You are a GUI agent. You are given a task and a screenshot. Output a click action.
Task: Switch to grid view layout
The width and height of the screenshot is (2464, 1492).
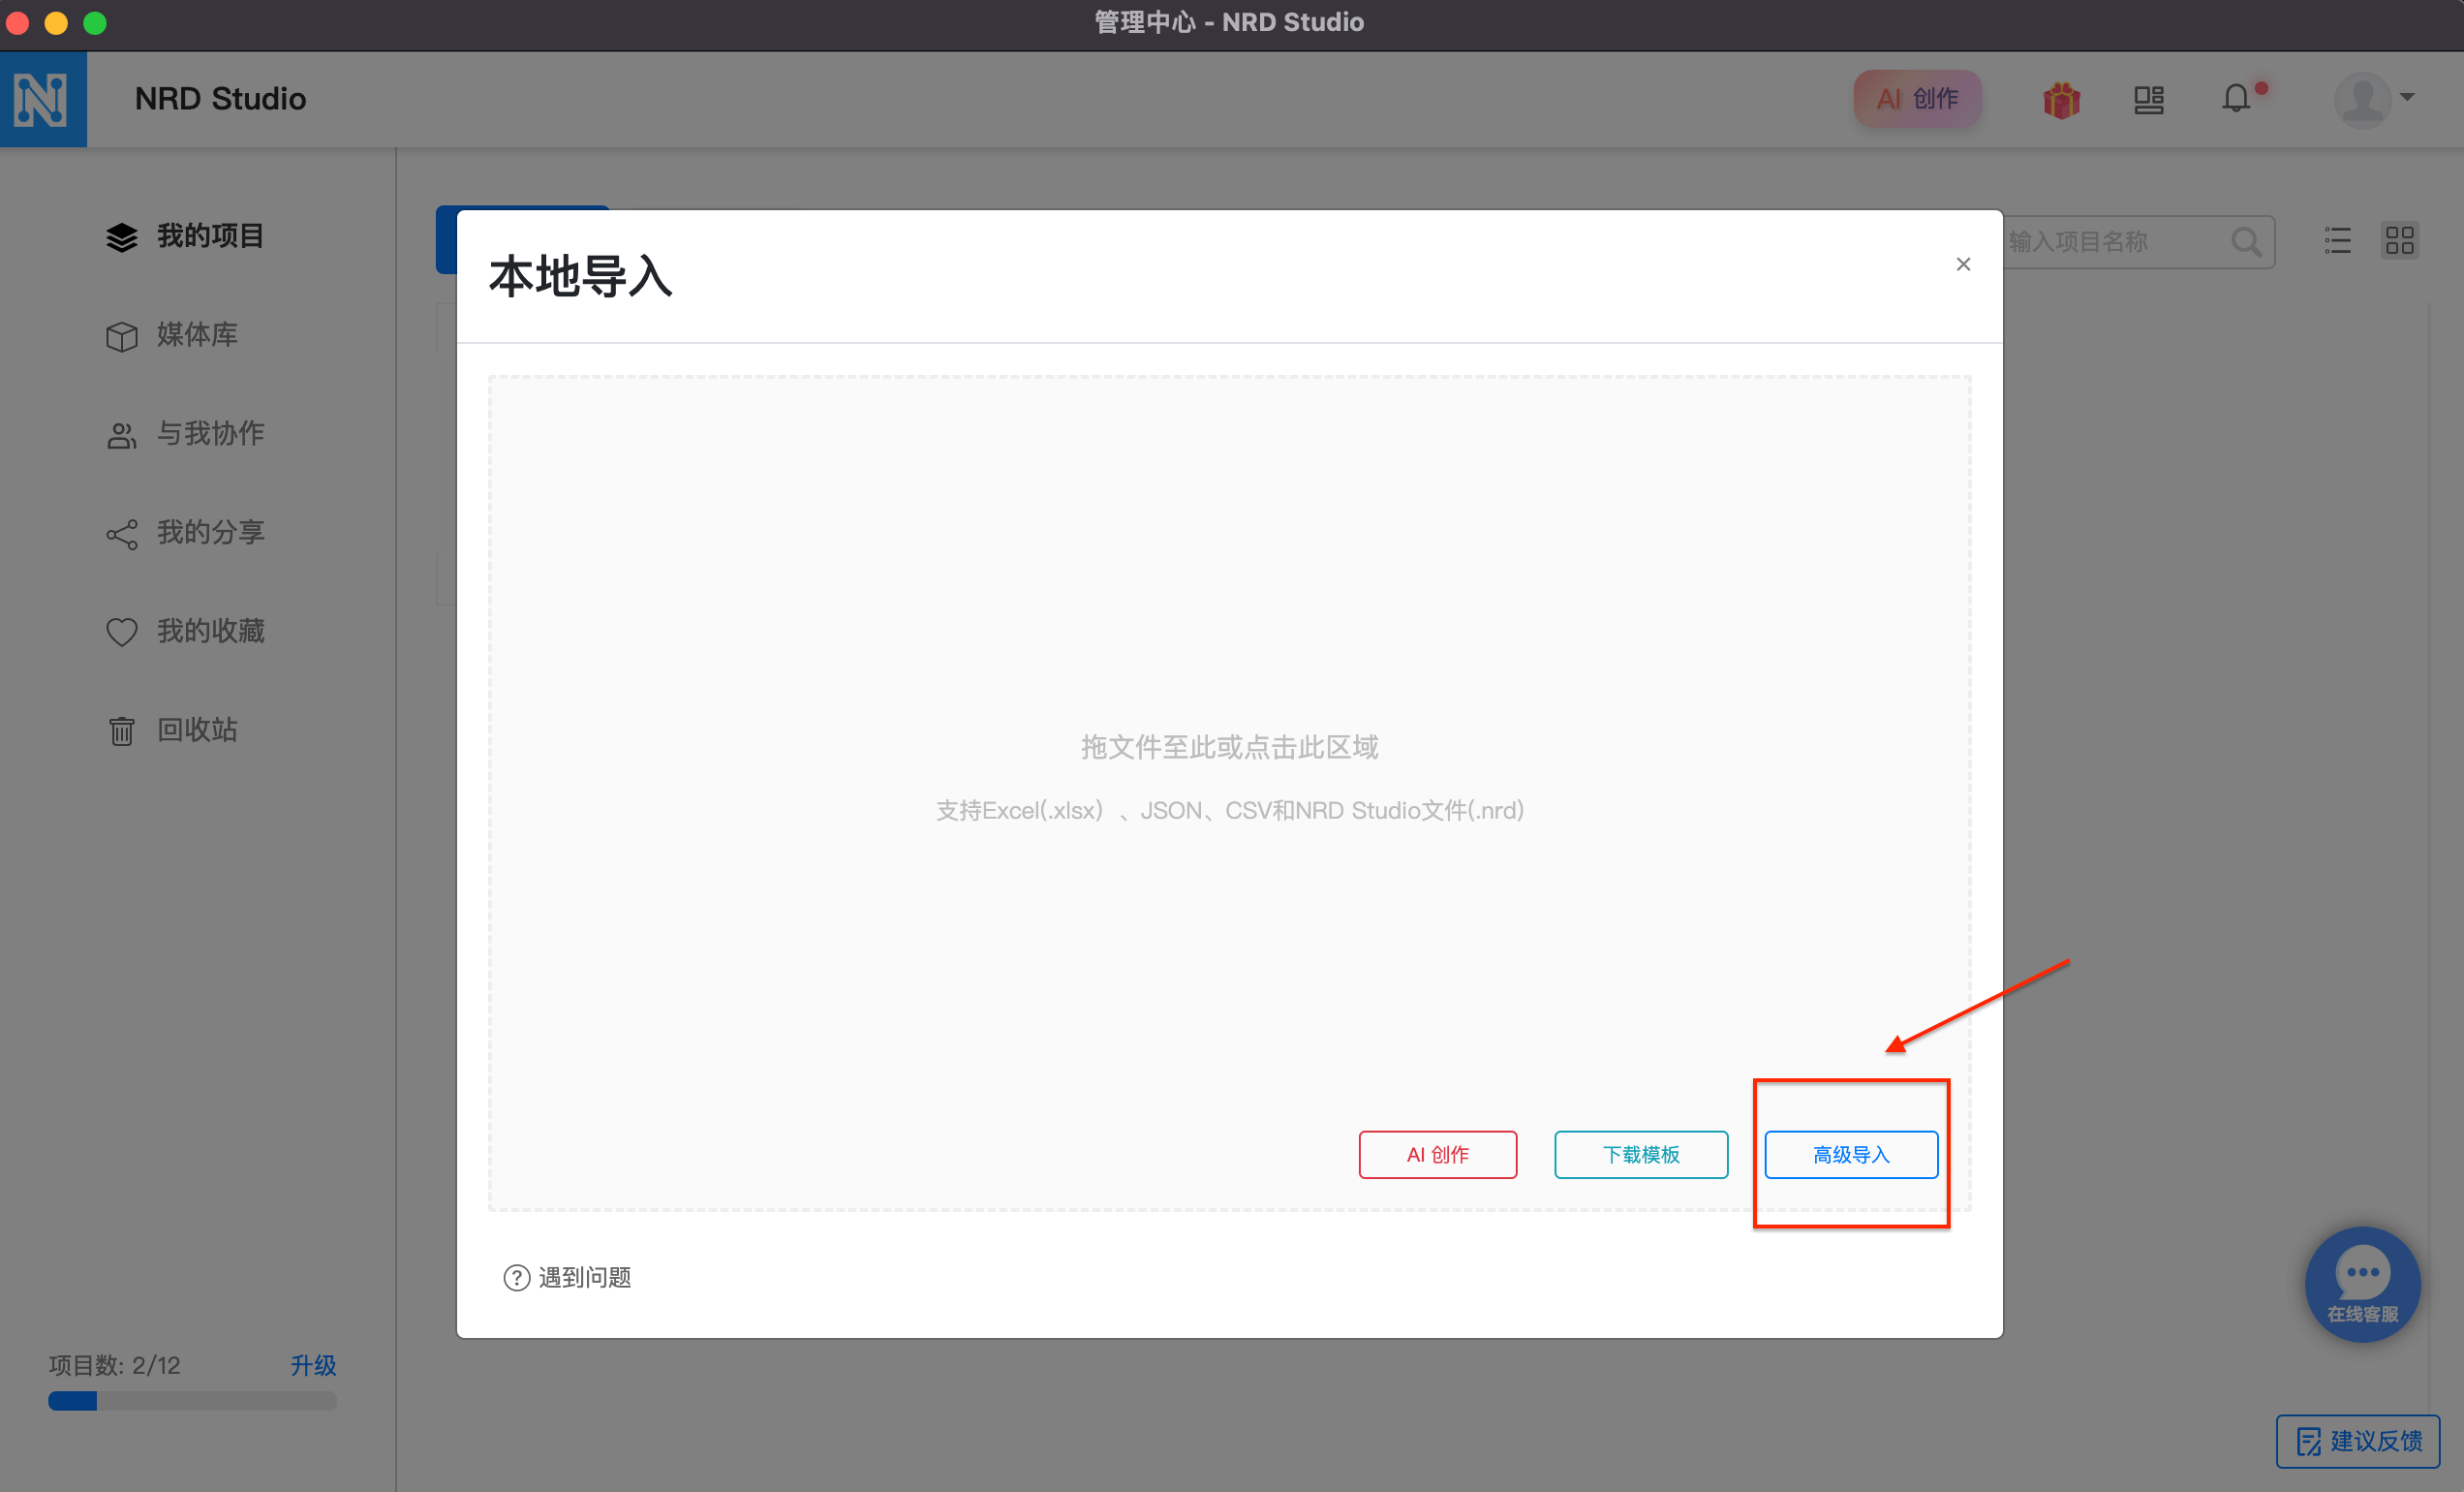click(2399, 241)
